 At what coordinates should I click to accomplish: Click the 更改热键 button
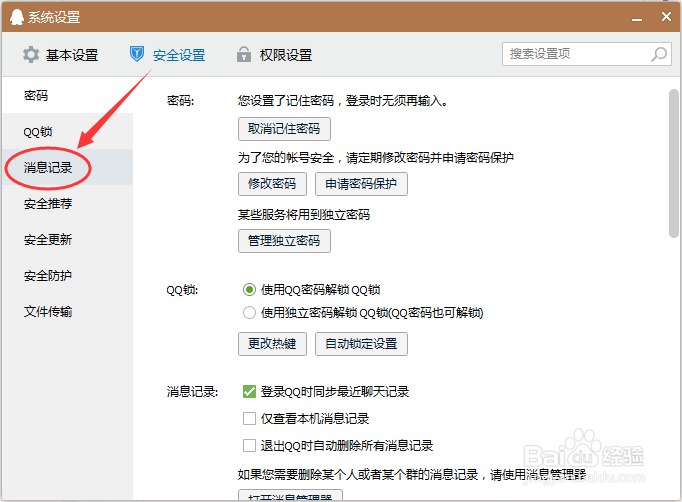click(272, 344)
